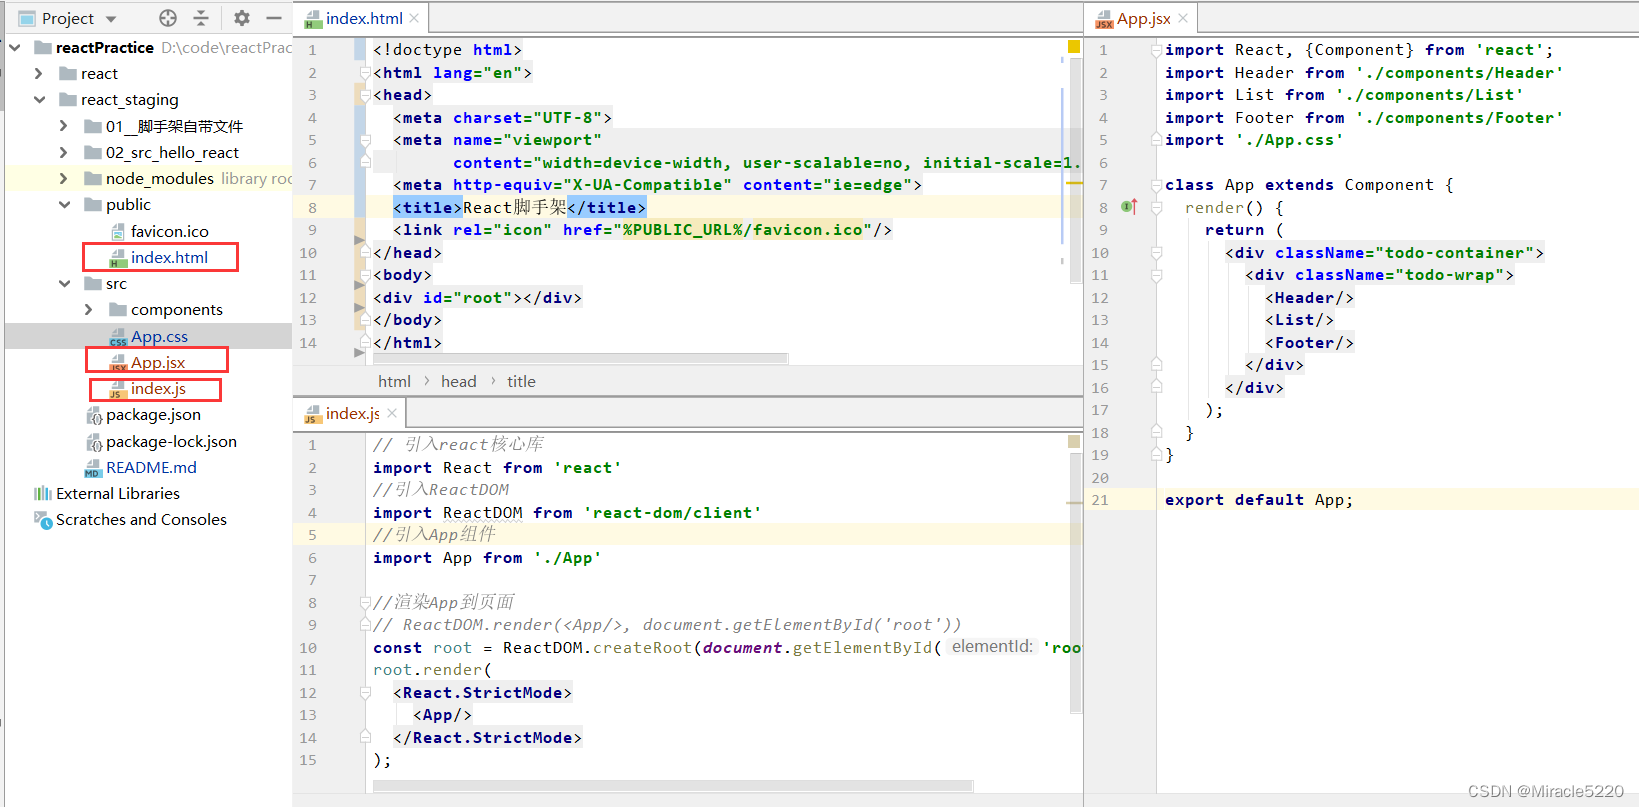Screen dimensions: 1639x807
Task: Collapse the src folder
Action: [x=64, y=283]
